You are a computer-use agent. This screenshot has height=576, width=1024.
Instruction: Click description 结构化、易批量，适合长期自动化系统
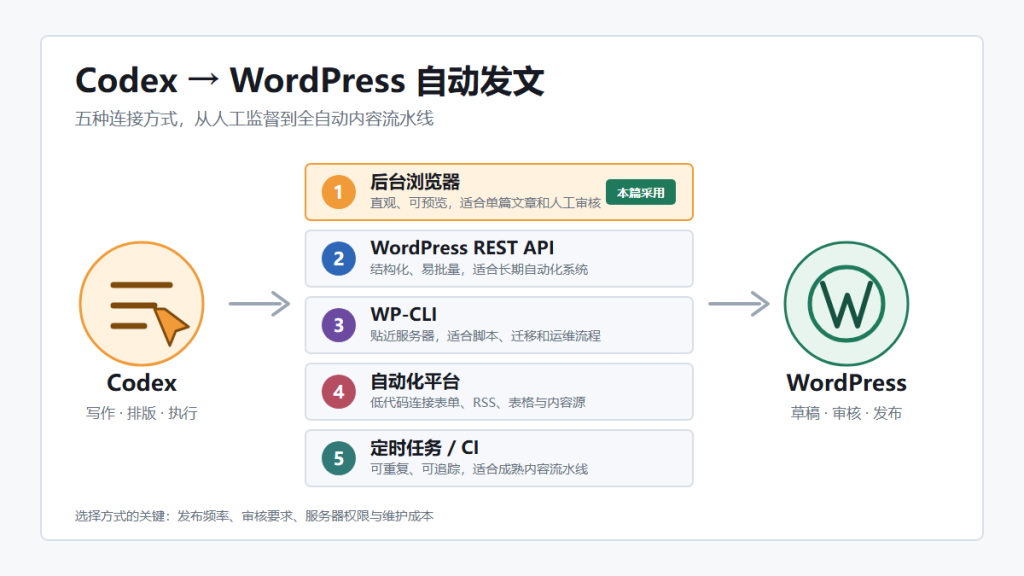[x=479, y=270]
